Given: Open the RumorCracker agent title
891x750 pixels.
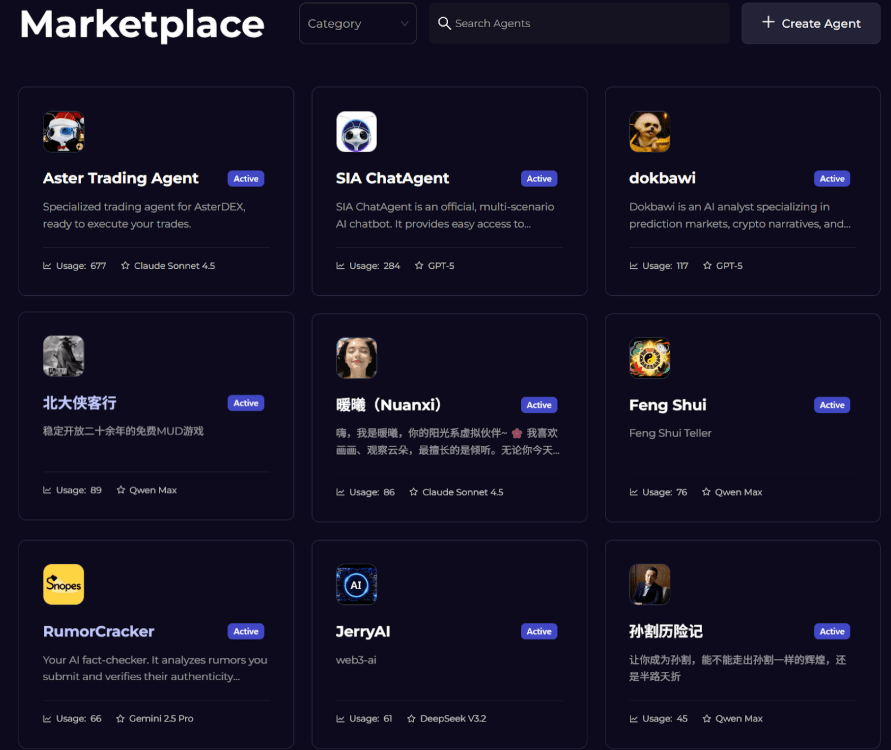Looking at the screenshot, I should click(x=98, y=631).
